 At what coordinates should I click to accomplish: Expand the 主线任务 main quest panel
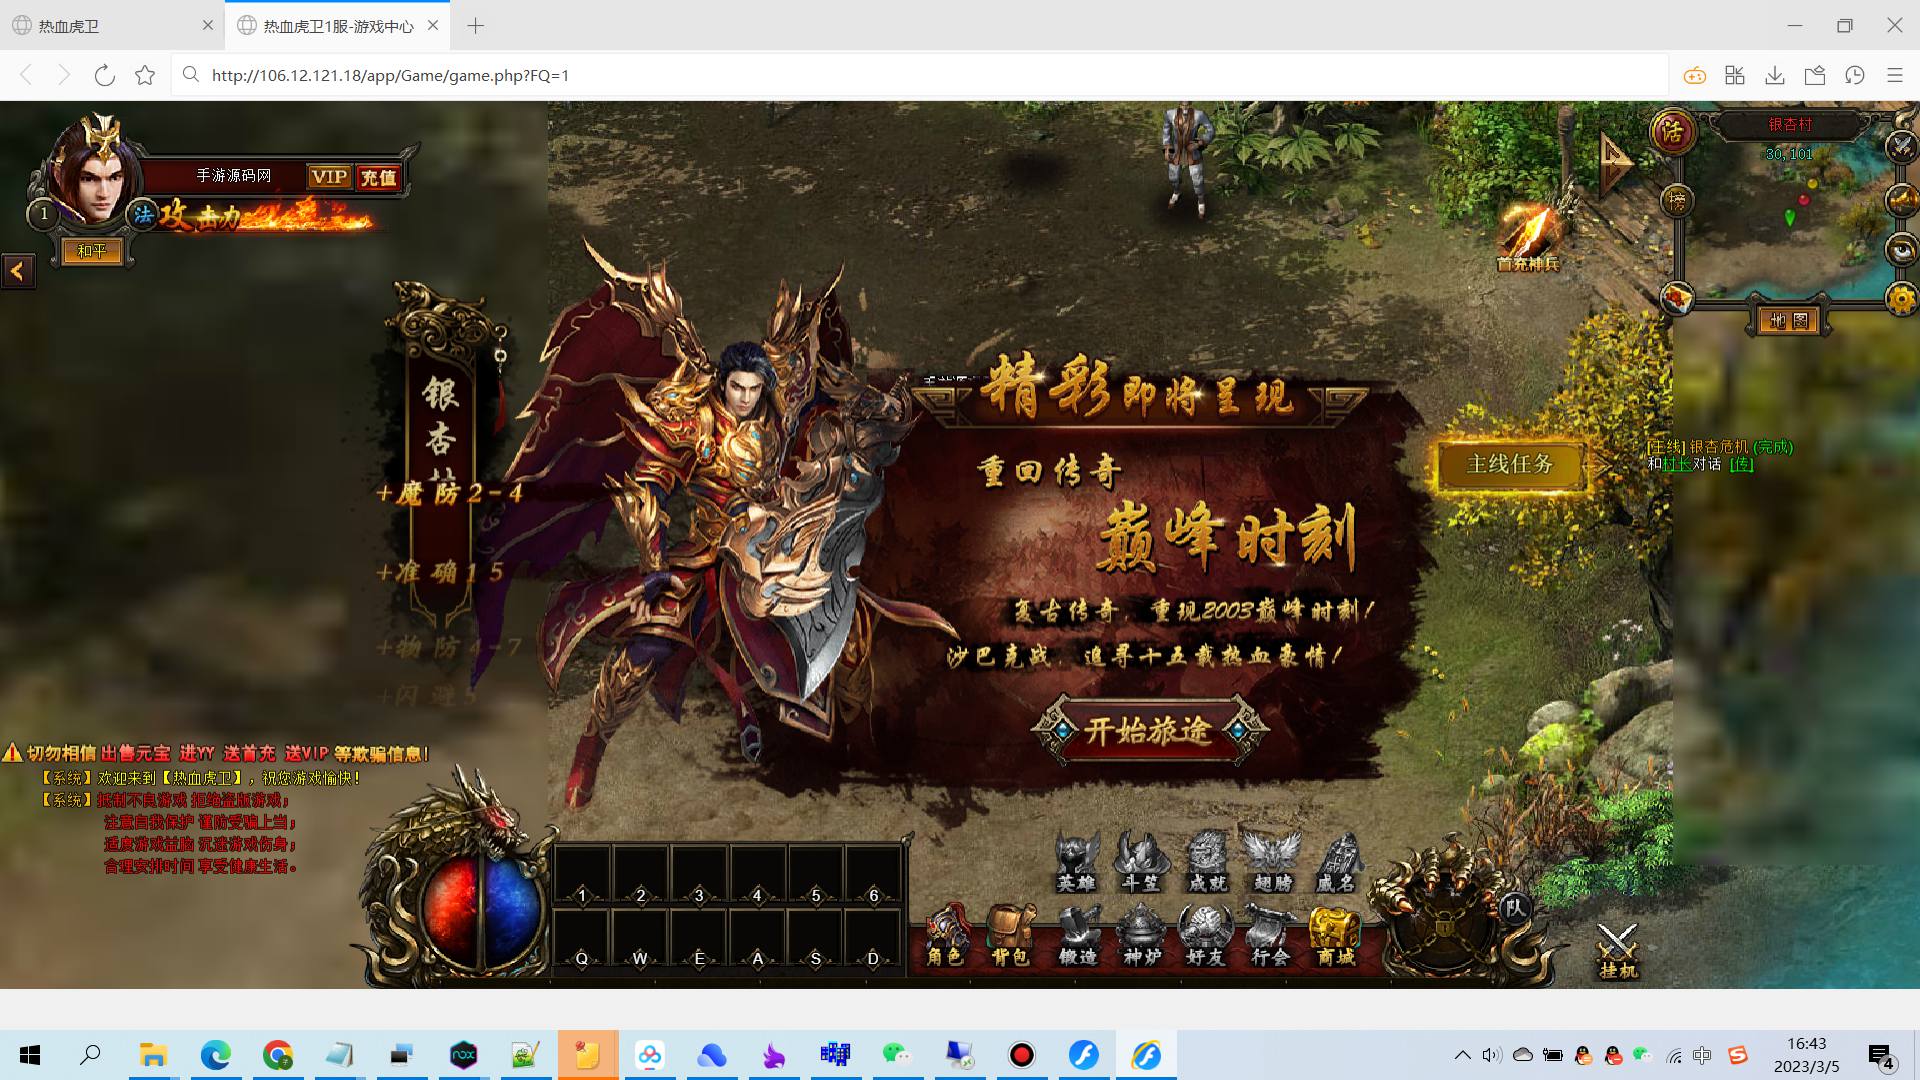coord(1510,465)
